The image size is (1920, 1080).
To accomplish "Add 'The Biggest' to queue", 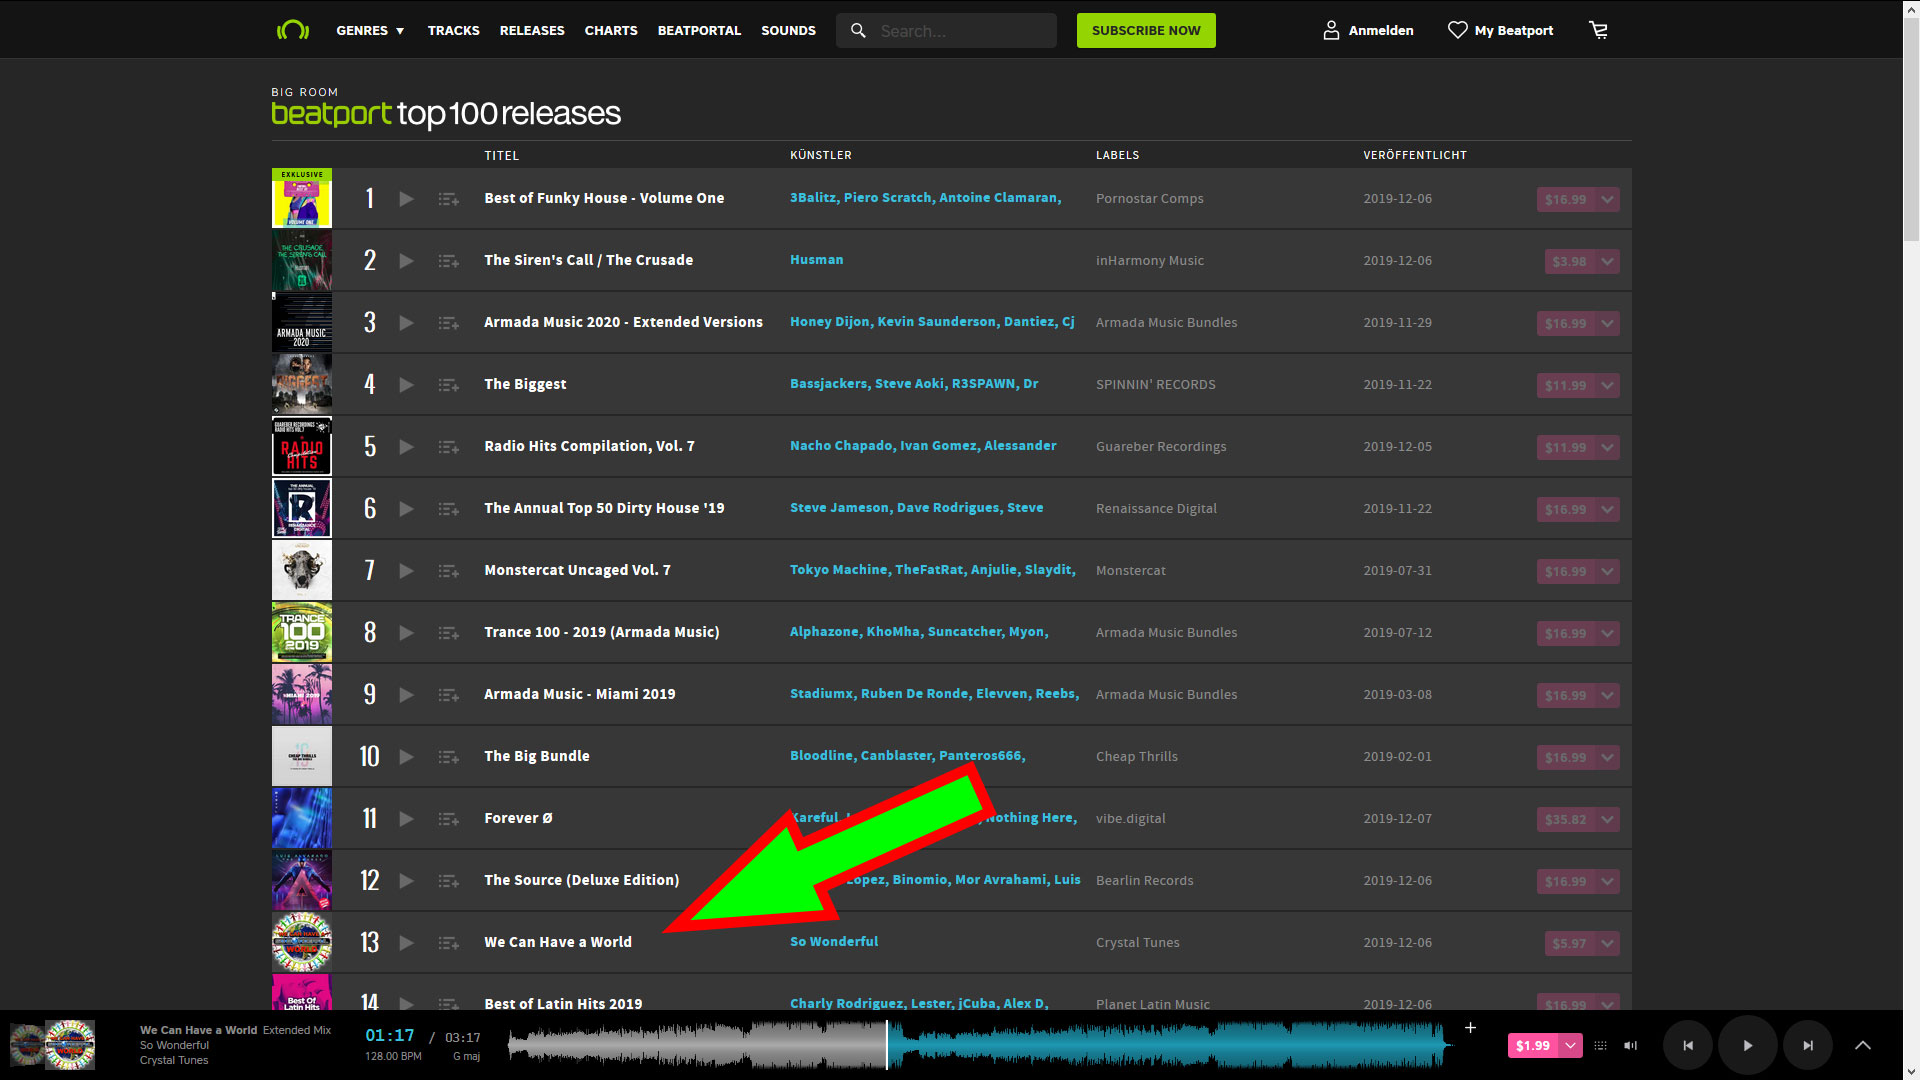I will pyautogui.click(x=448, y=385).
